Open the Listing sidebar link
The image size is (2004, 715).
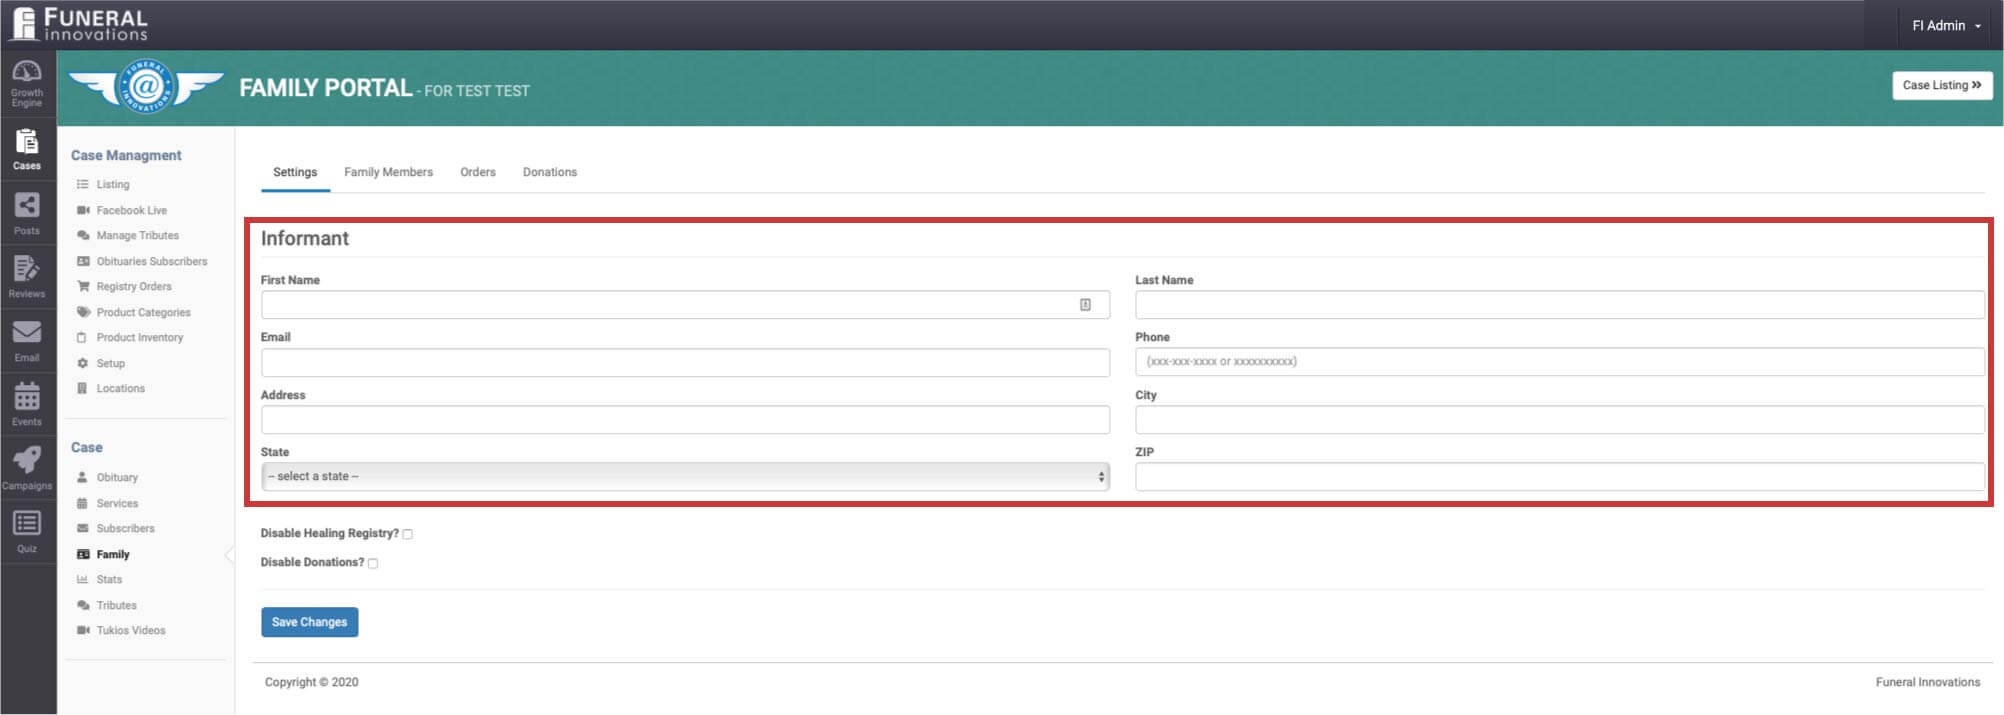click(x=113, y=185)
